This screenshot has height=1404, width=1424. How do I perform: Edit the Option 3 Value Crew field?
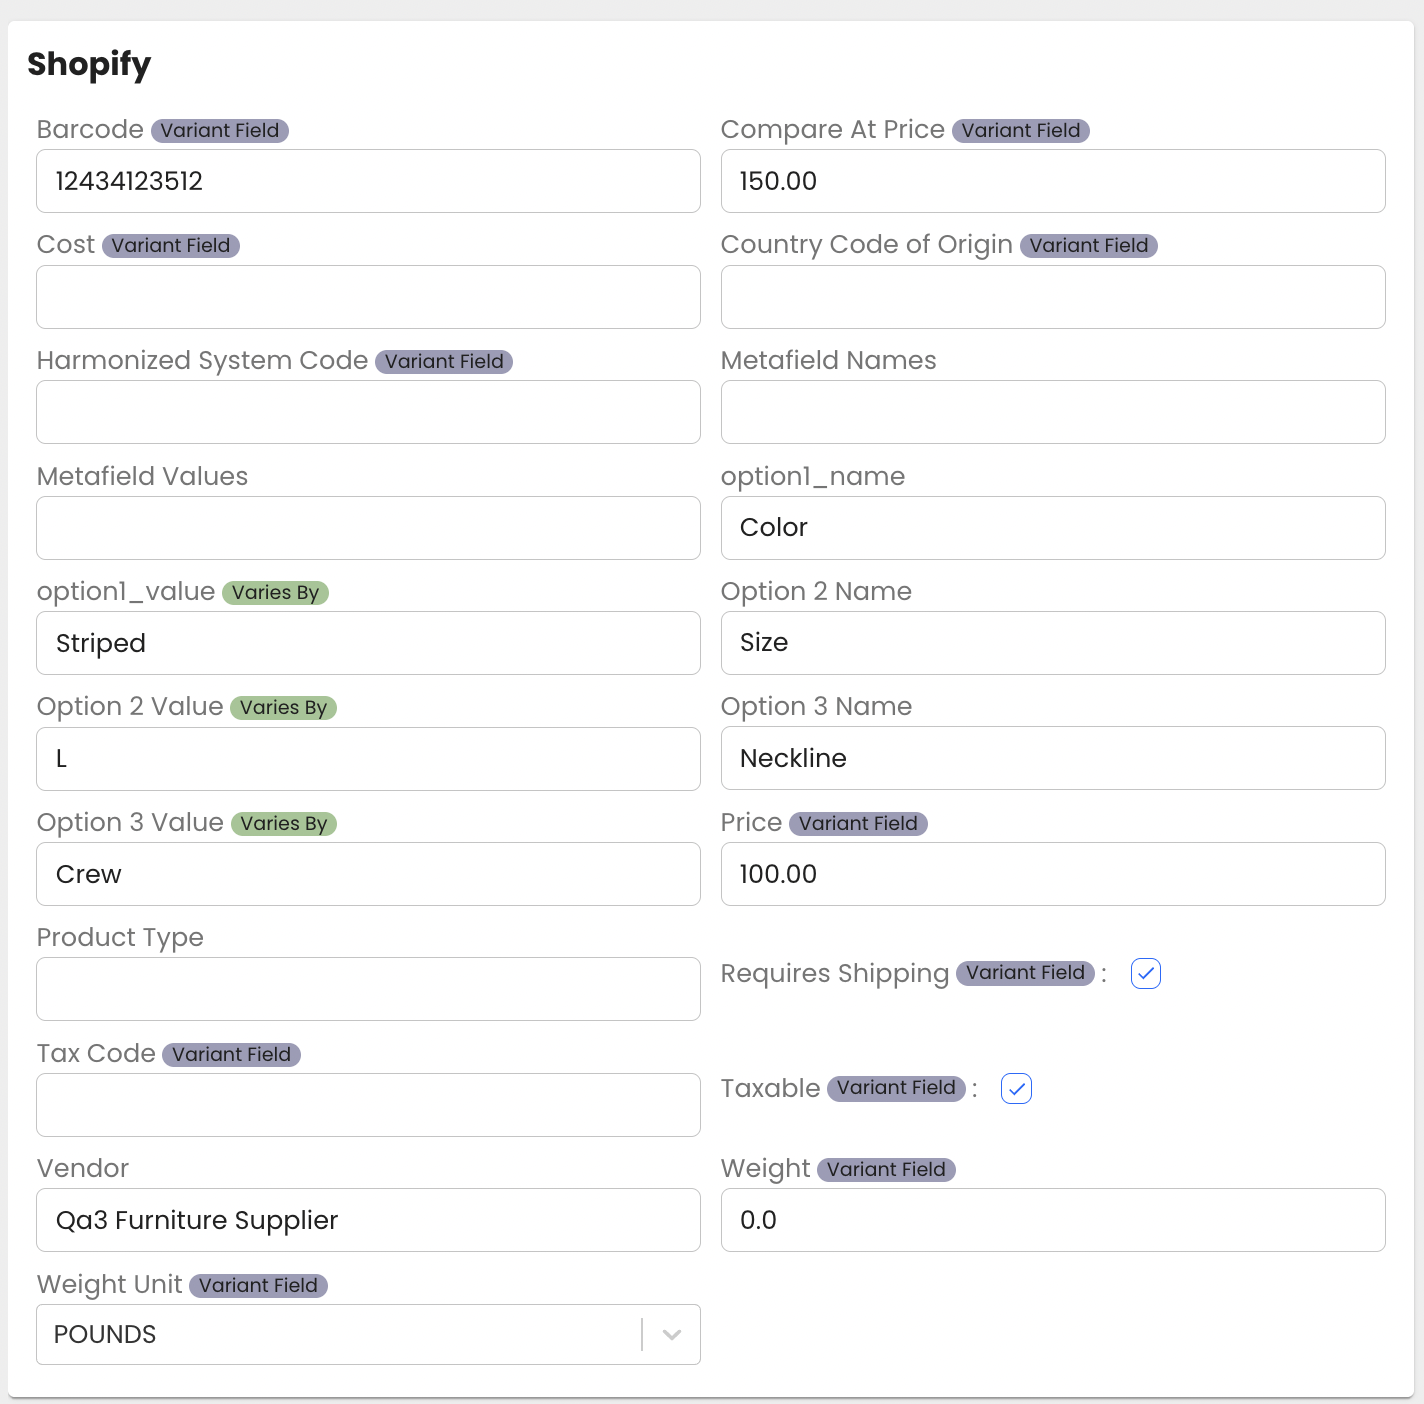tap(368, 874)
